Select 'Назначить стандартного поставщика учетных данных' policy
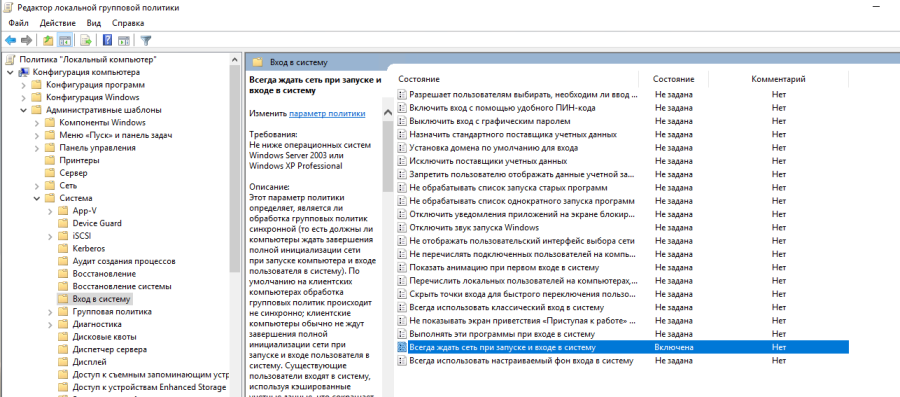Screen dimensions: 900x397 click(x=513, y=135)
